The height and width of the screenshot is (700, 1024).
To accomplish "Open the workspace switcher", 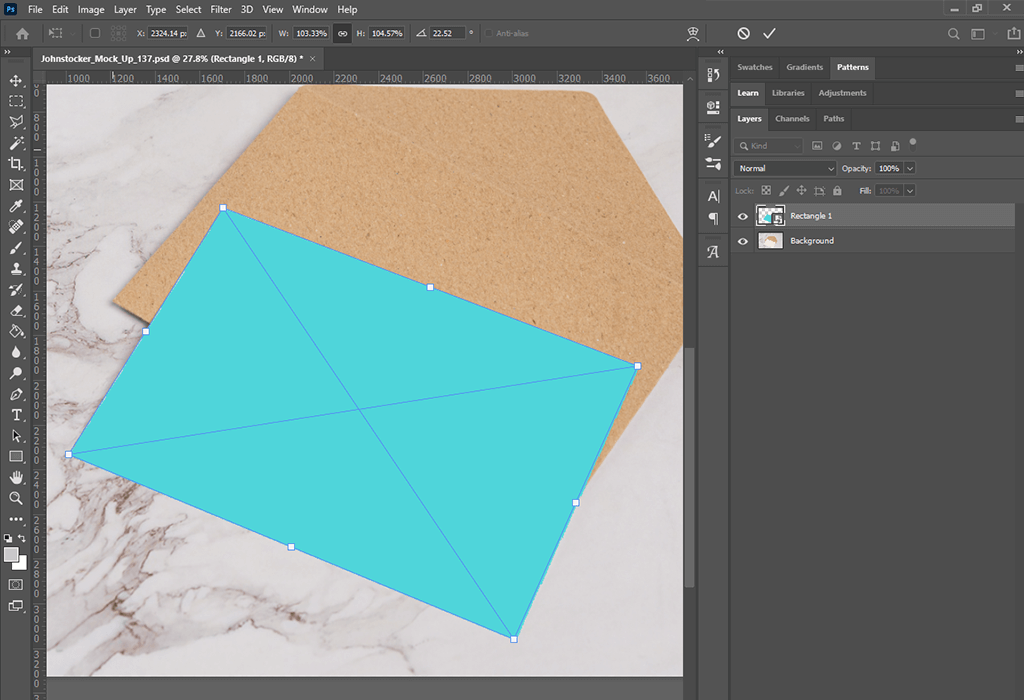I will pyautogui.click(x=978, y=34).
